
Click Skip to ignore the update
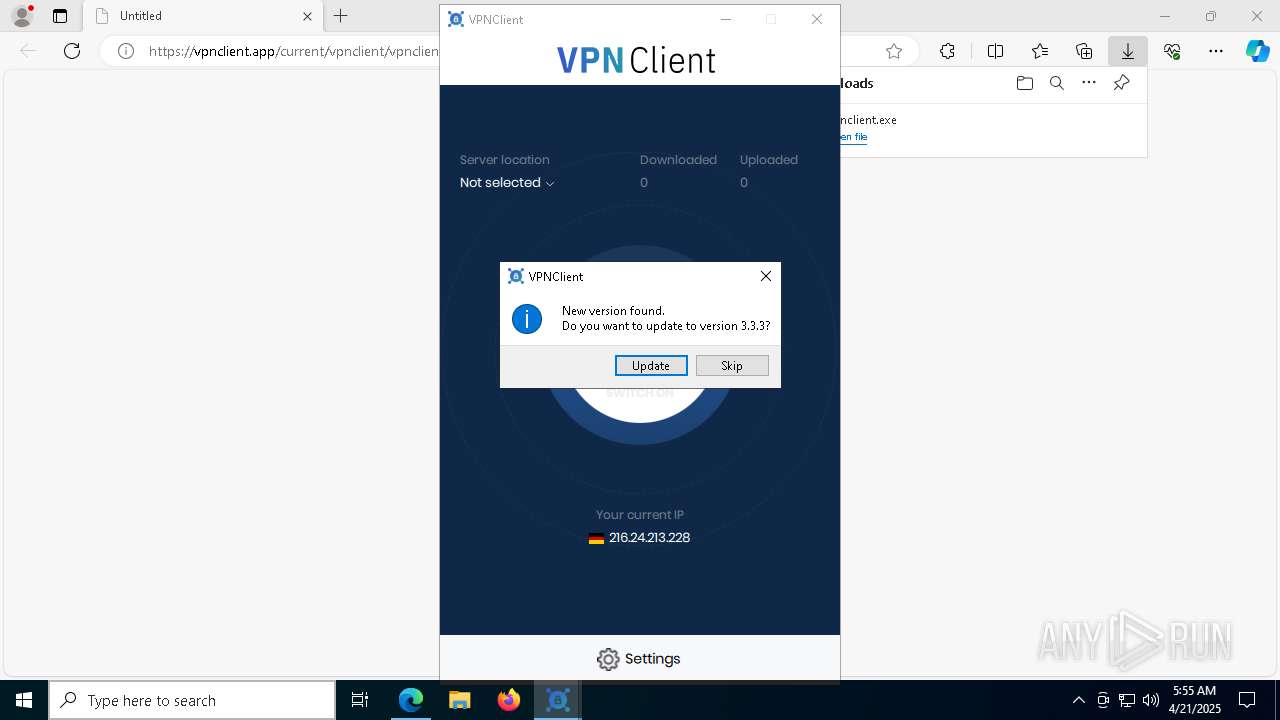click(x=732, y=366)
